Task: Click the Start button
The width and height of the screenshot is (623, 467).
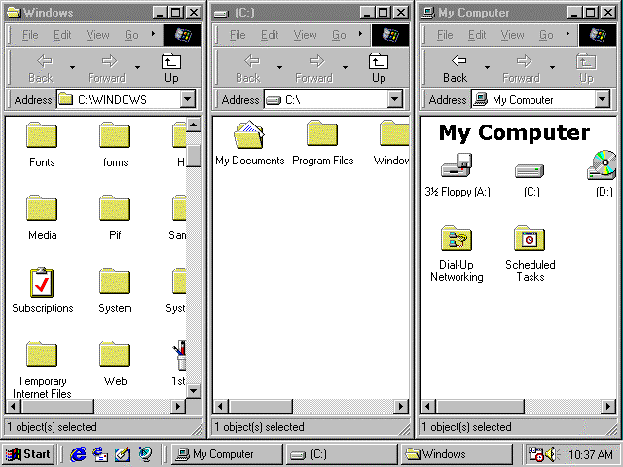Action: [28, 454]
